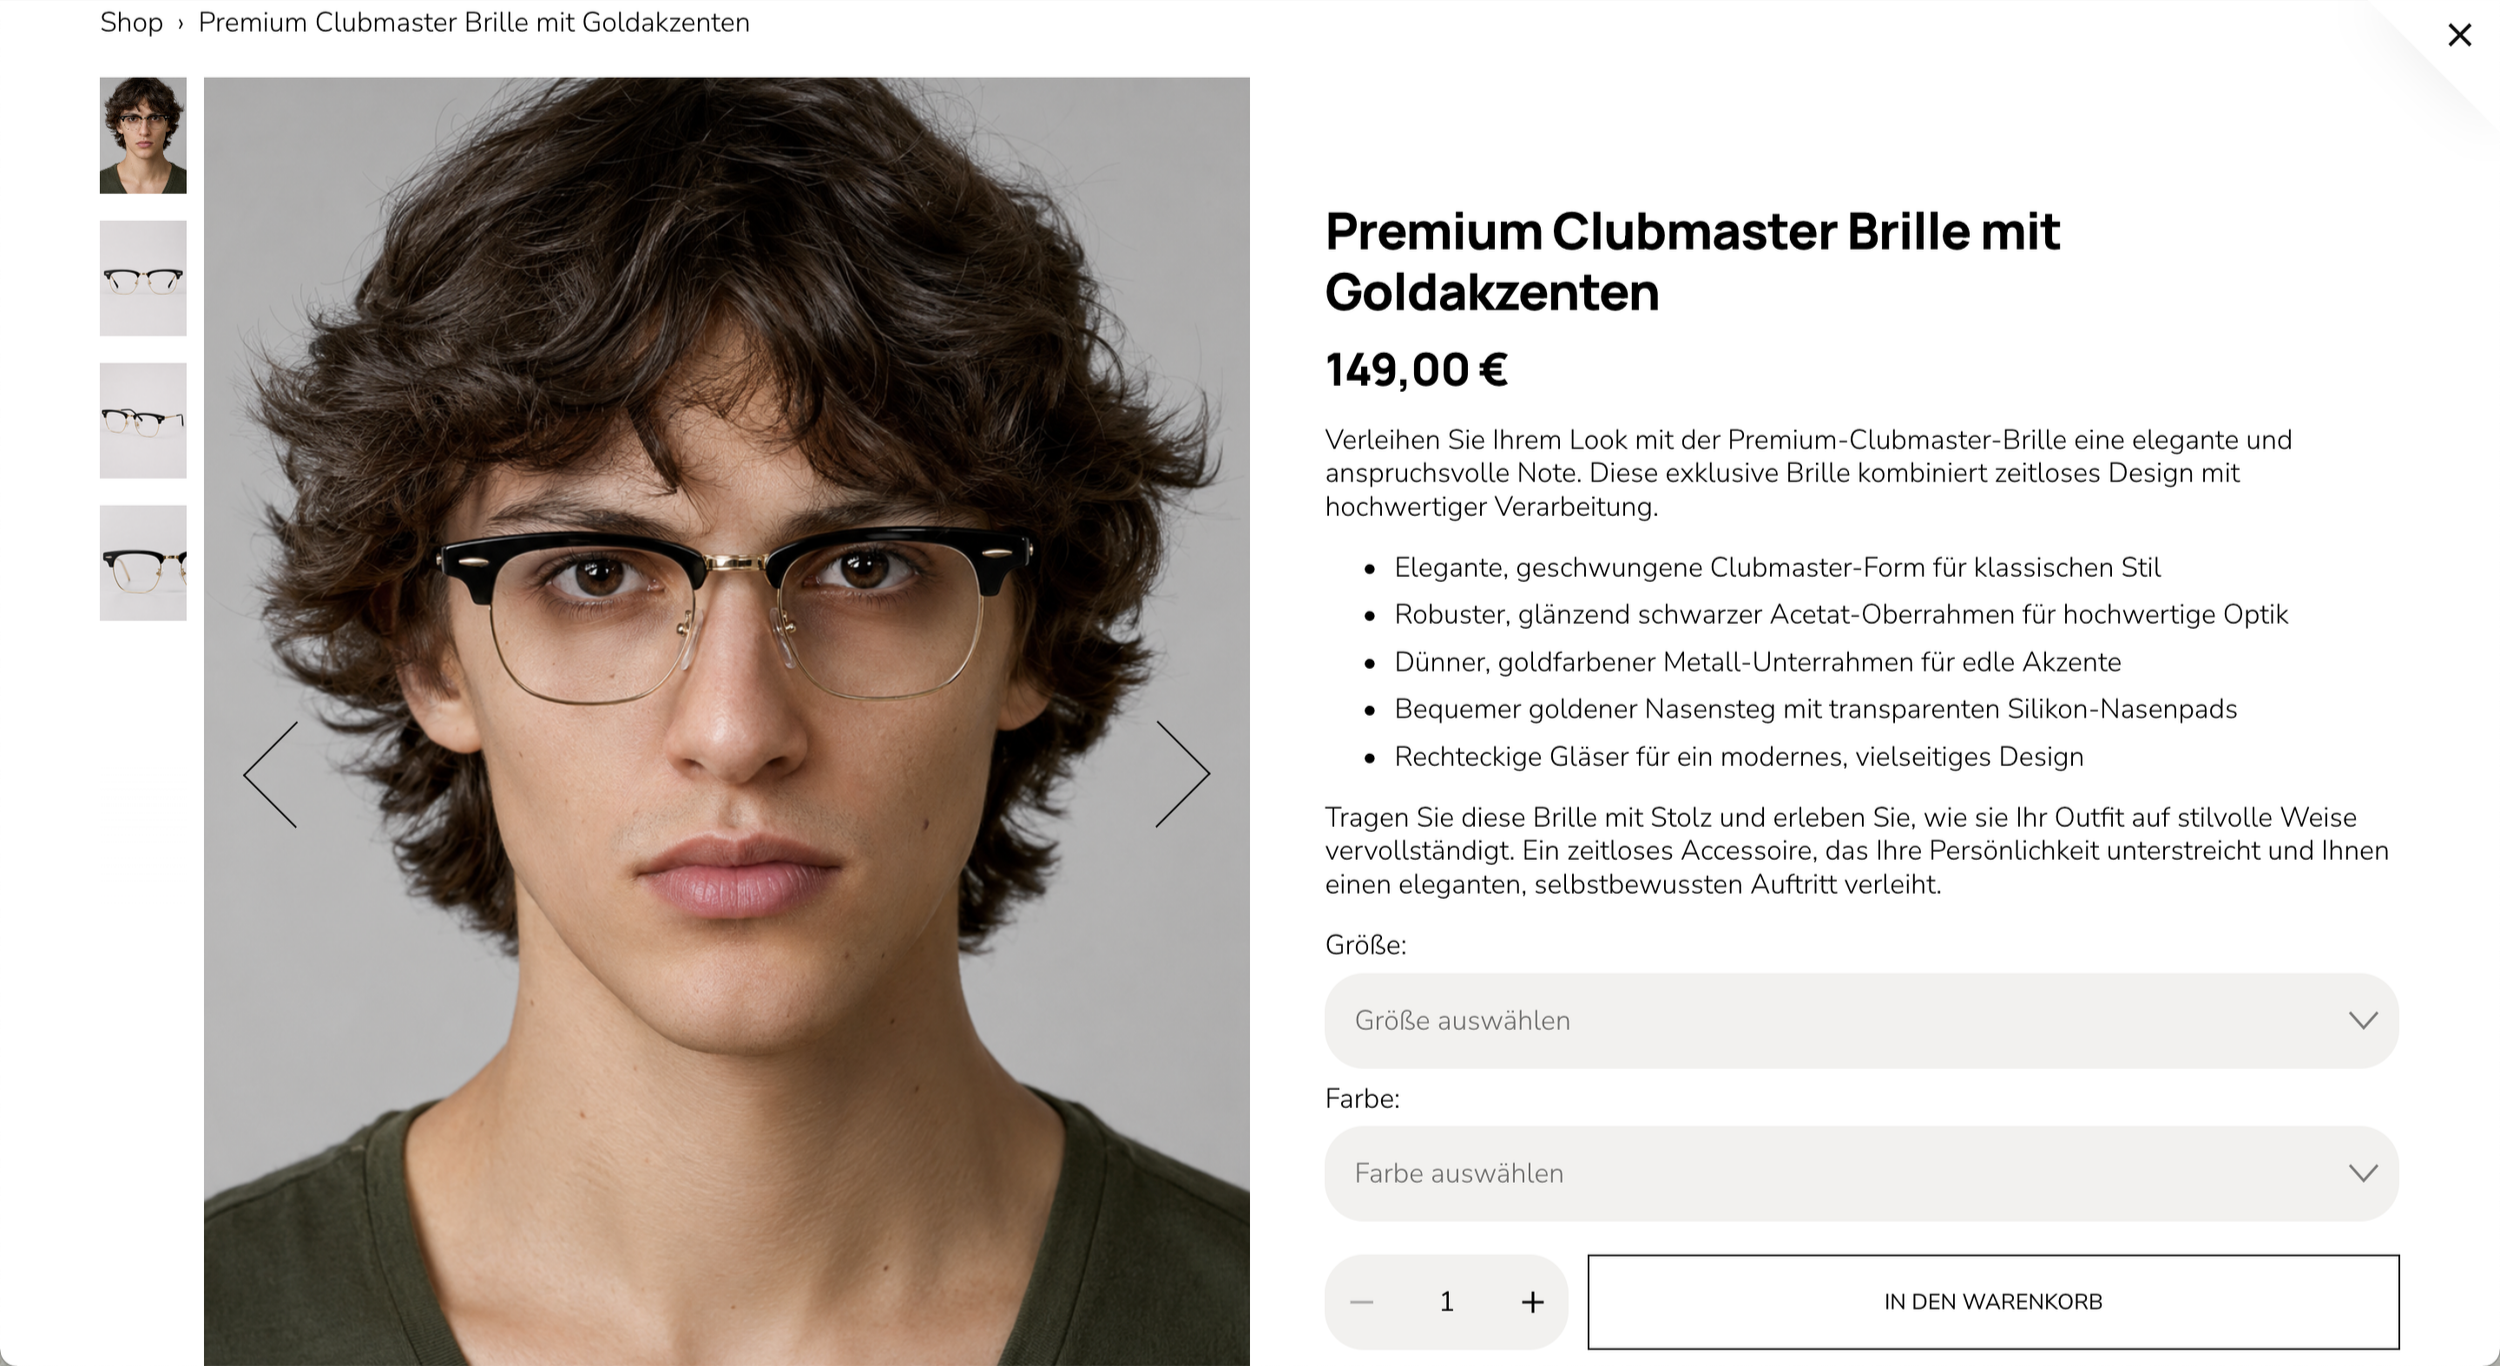Show previous product image with left arrow

[270, 774]
